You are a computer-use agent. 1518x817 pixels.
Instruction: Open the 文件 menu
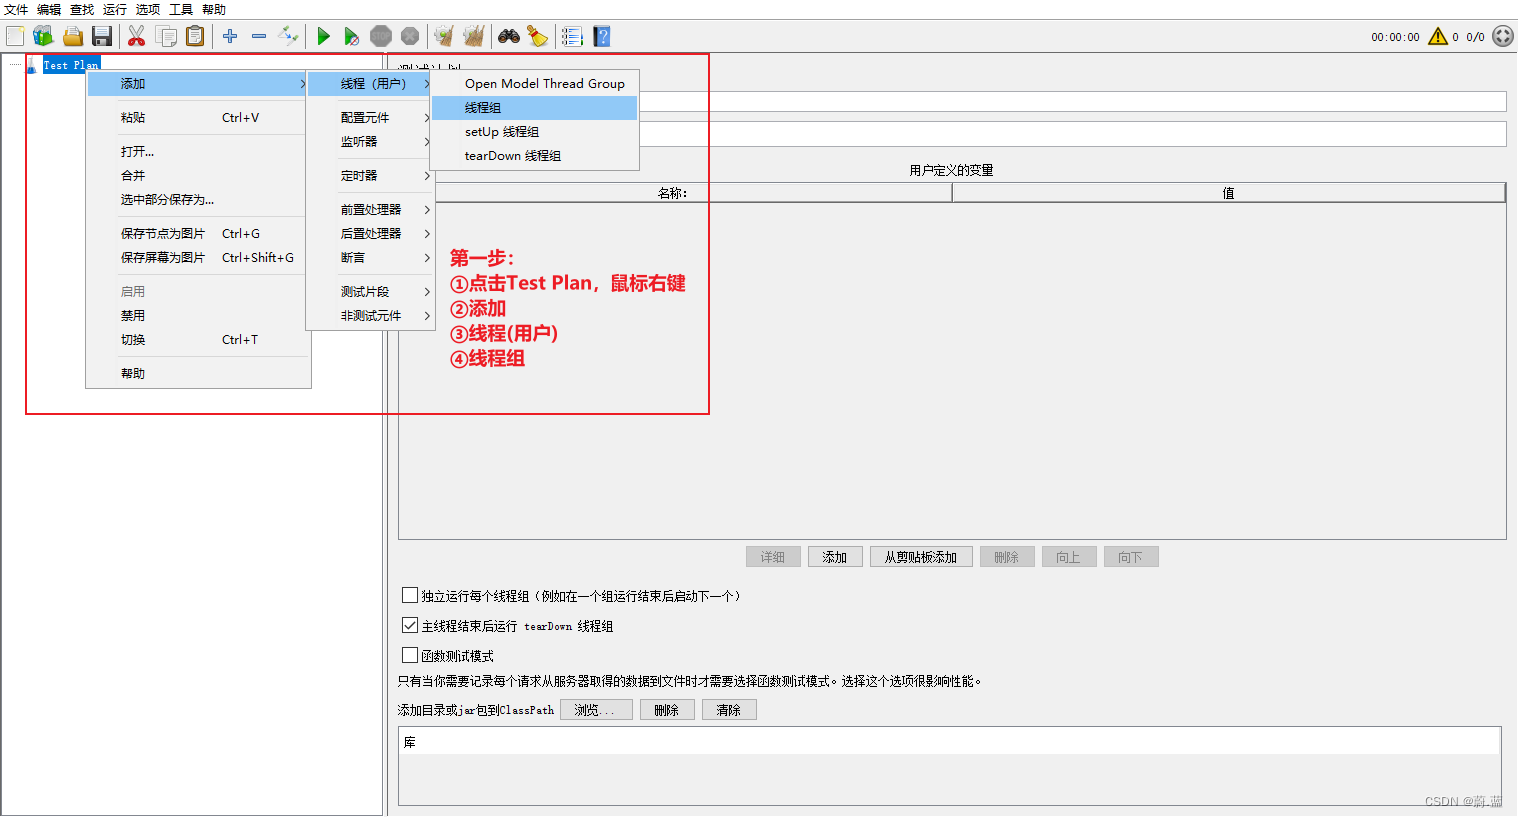click(x=16, y=10)
